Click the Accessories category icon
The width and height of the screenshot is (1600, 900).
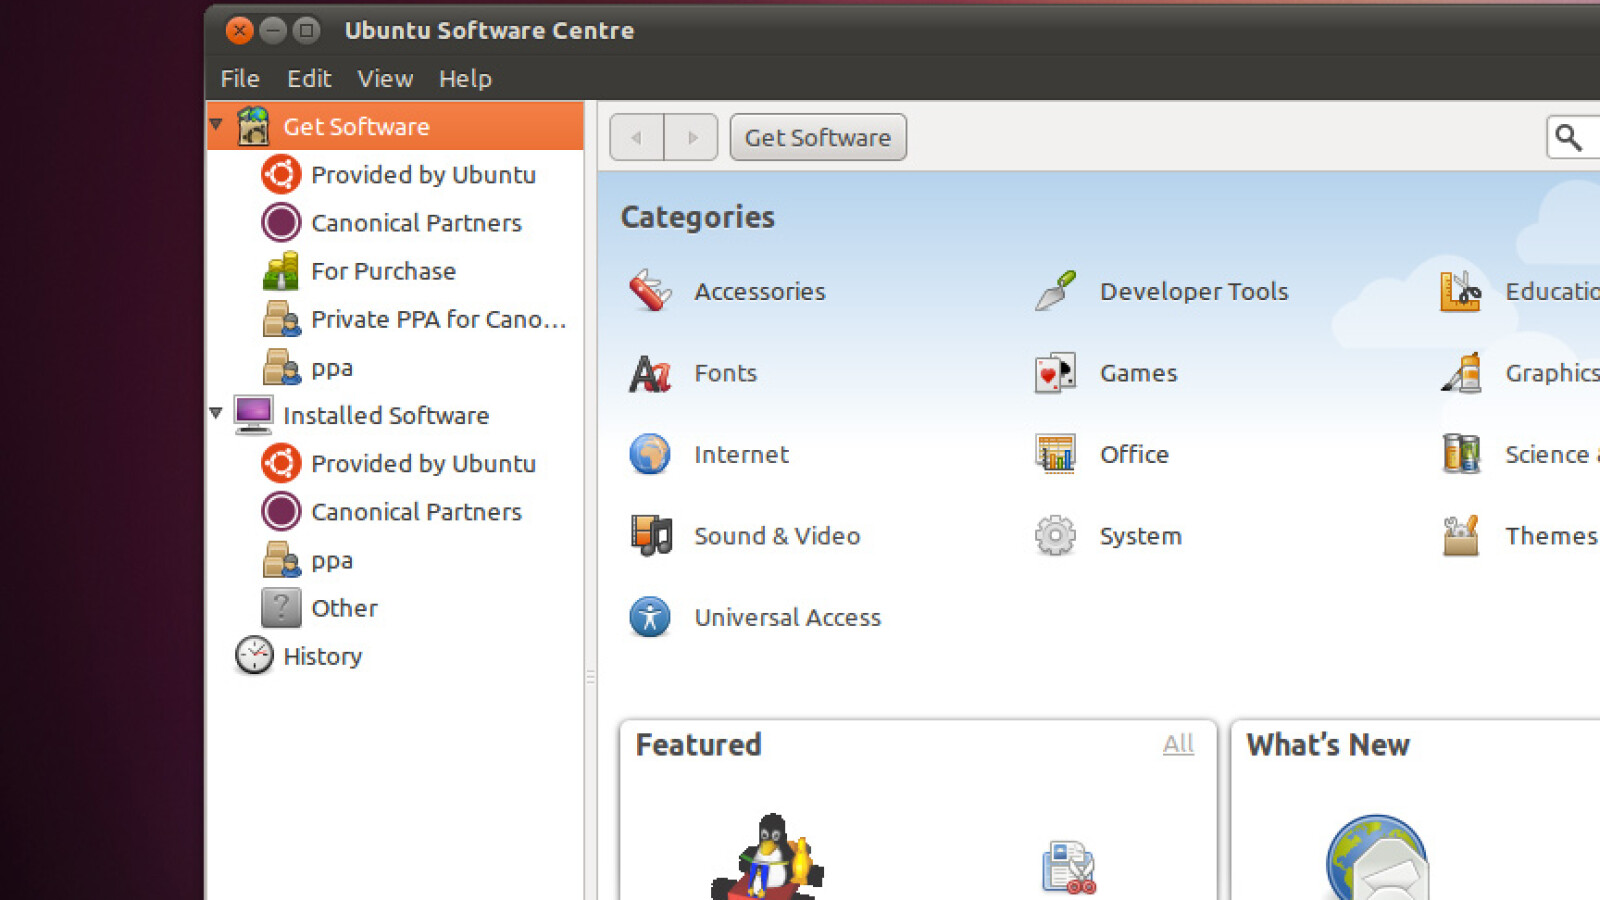point(650,291)
